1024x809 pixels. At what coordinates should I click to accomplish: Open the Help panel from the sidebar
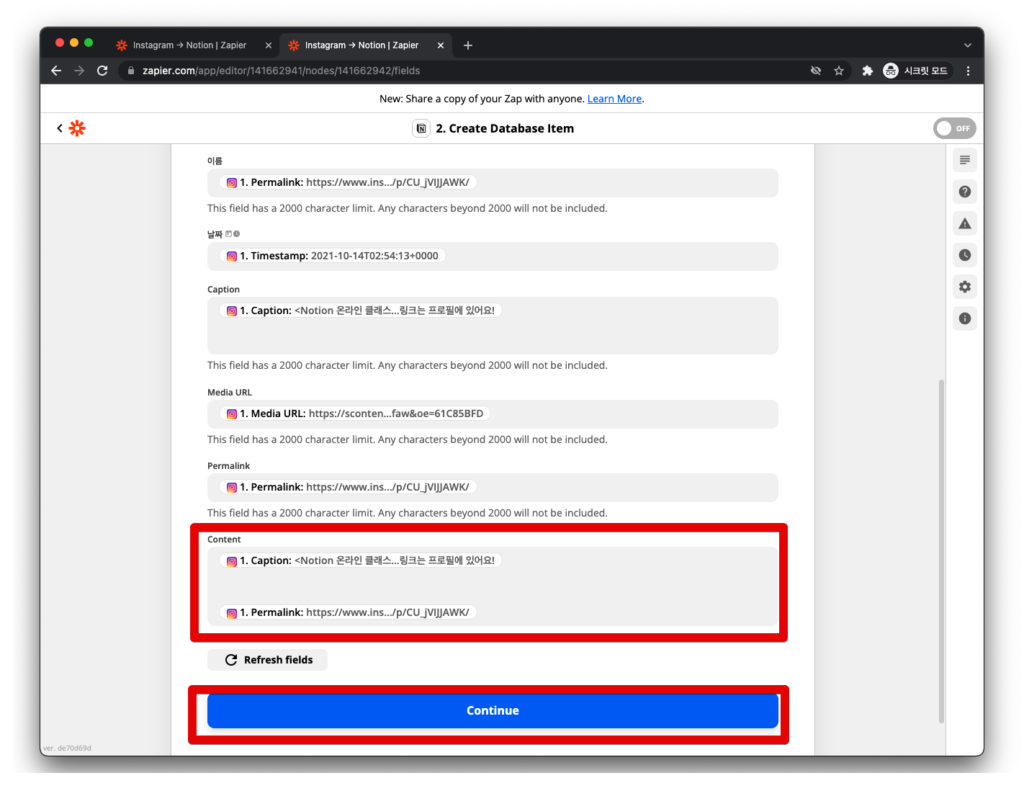964,191
